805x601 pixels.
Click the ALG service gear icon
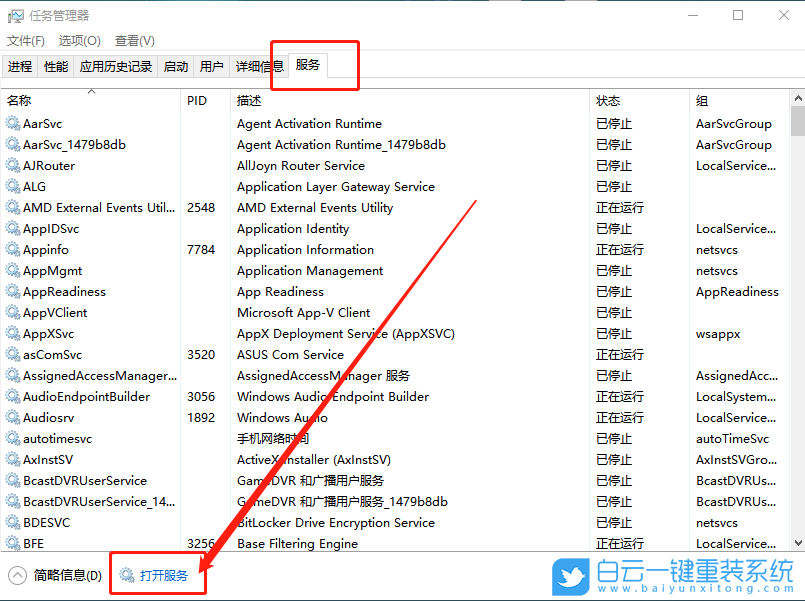coord(14,186)
